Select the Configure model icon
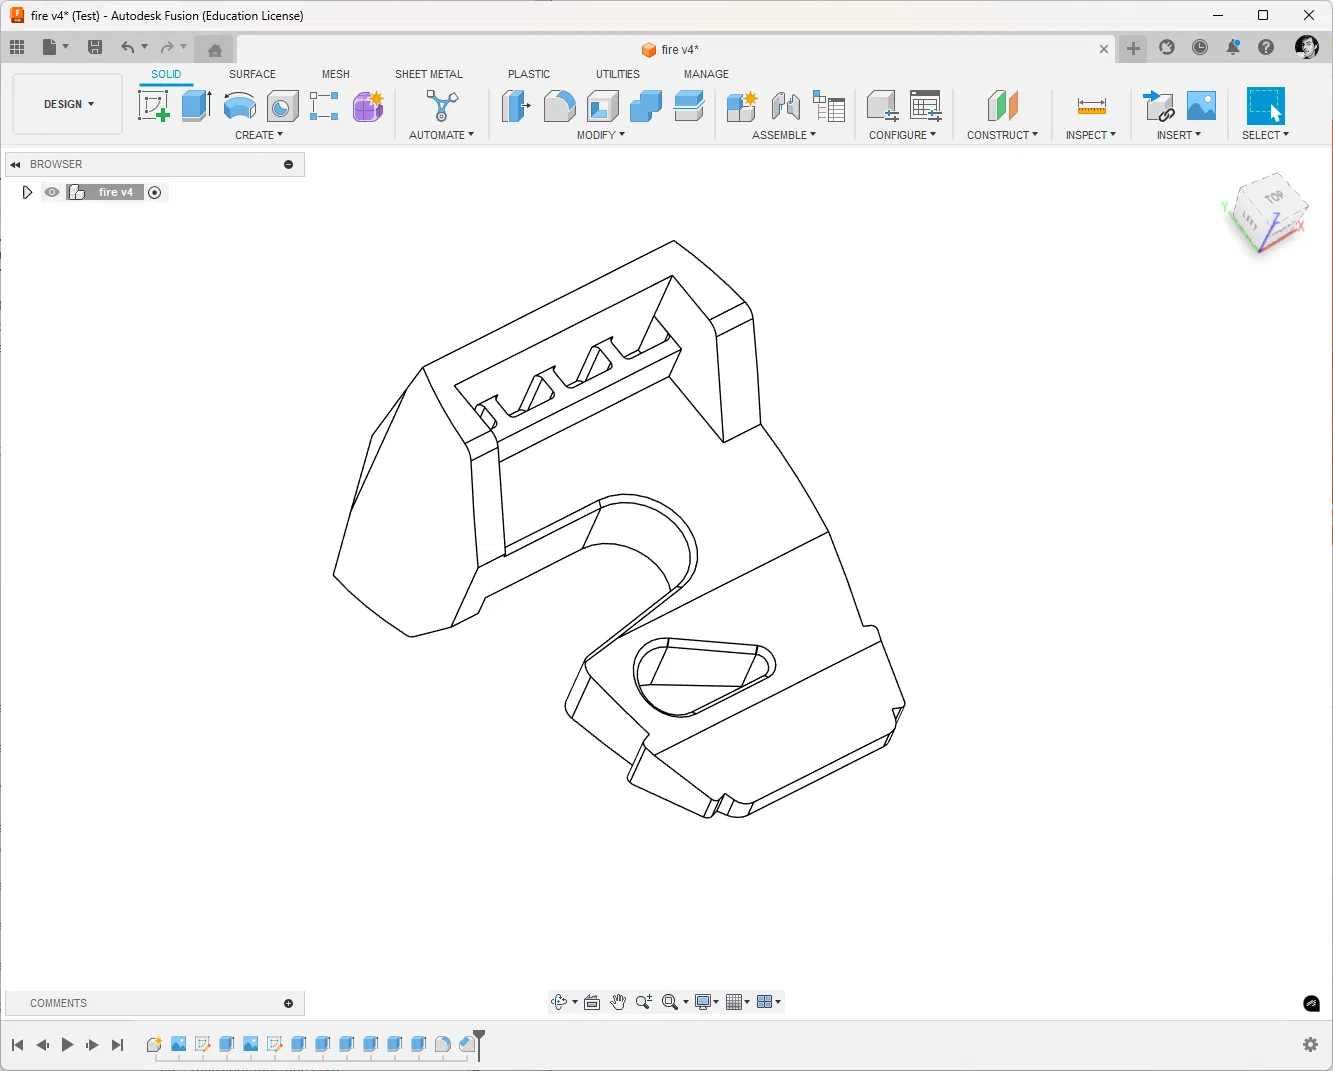Screen dimensions: 1333x1071 tap(882, 105)
